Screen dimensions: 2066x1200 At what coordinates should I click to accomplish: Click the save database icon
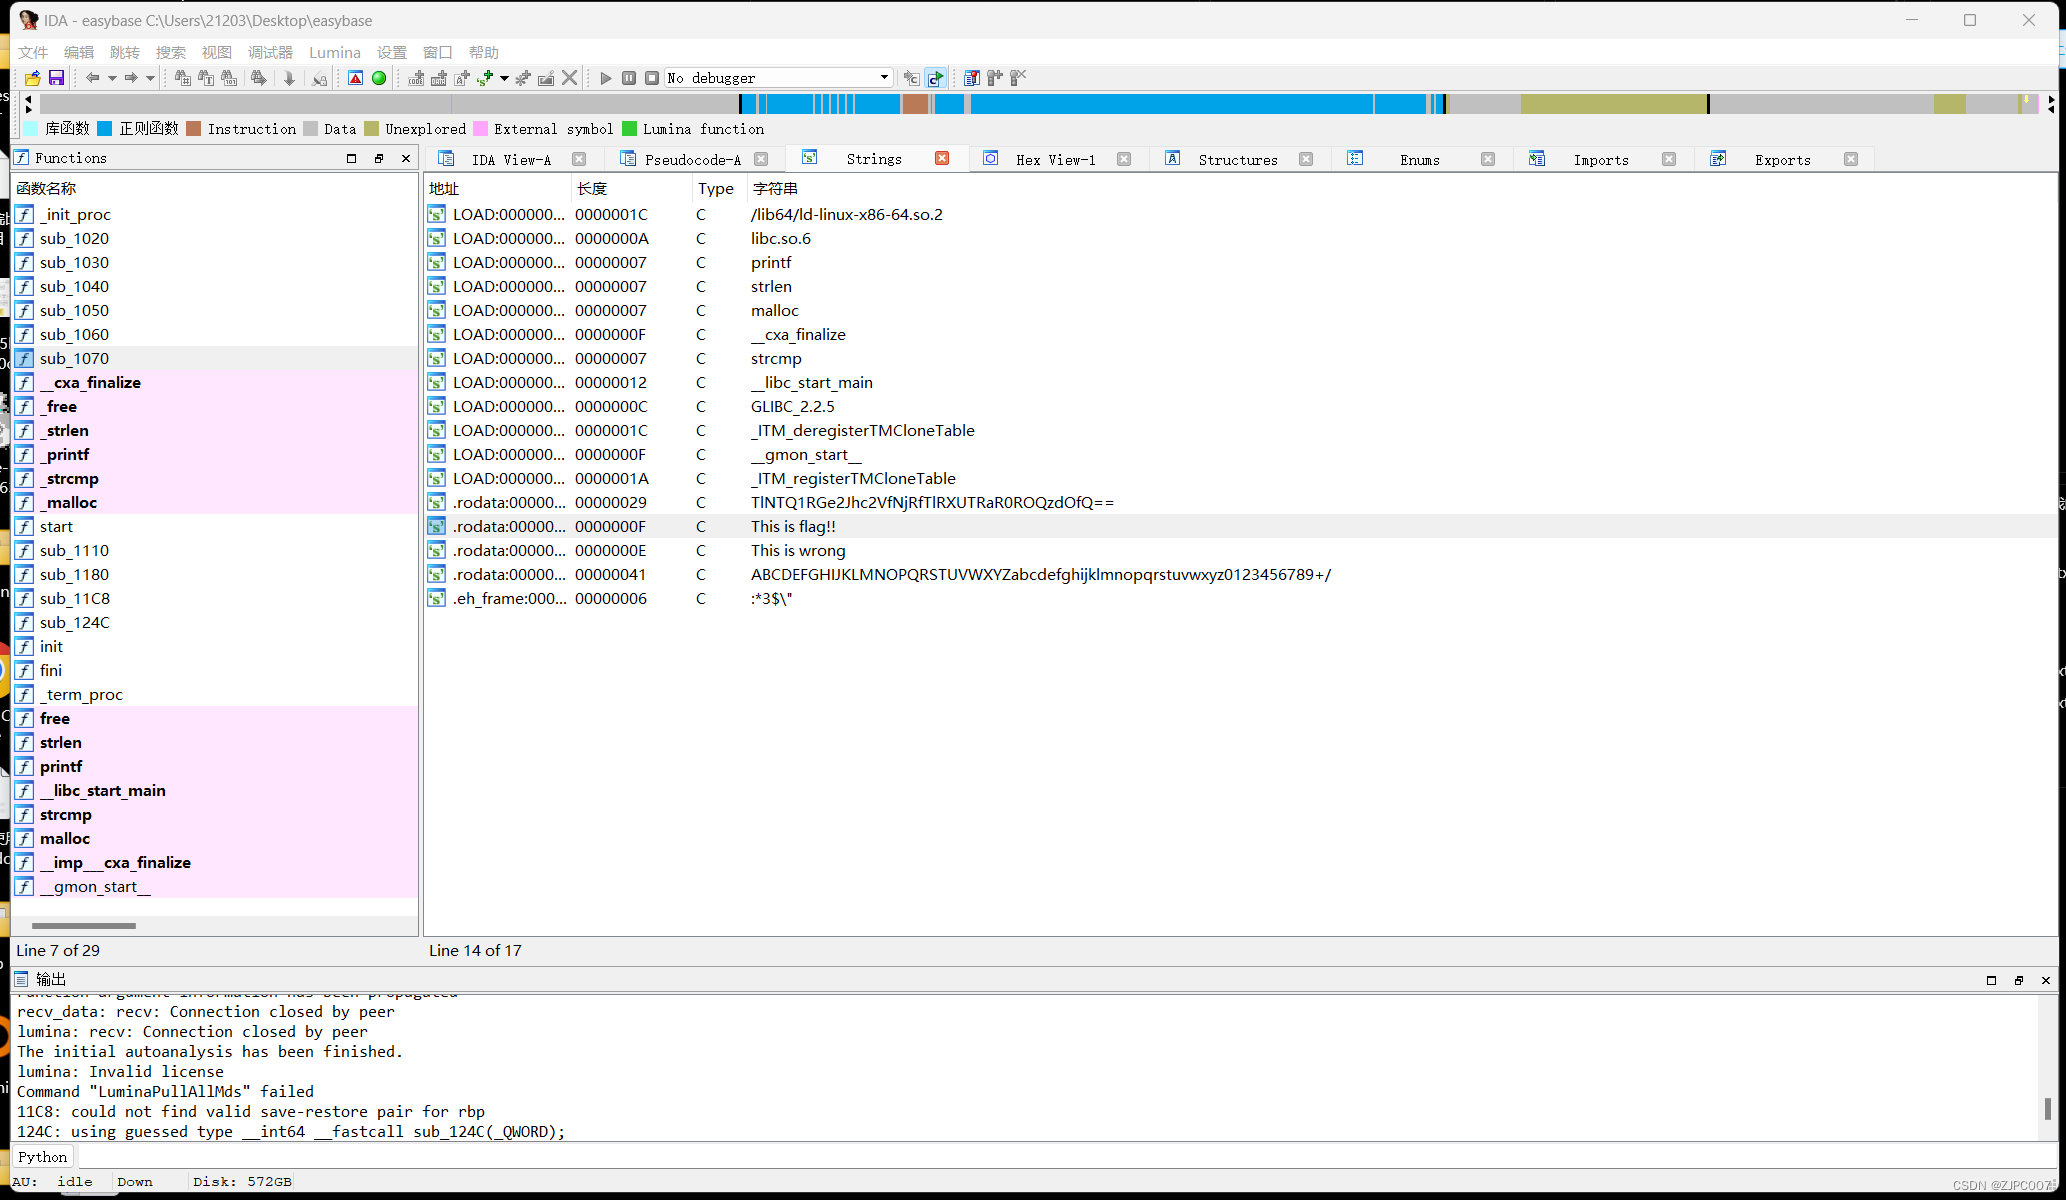click(x=56, y=78)
